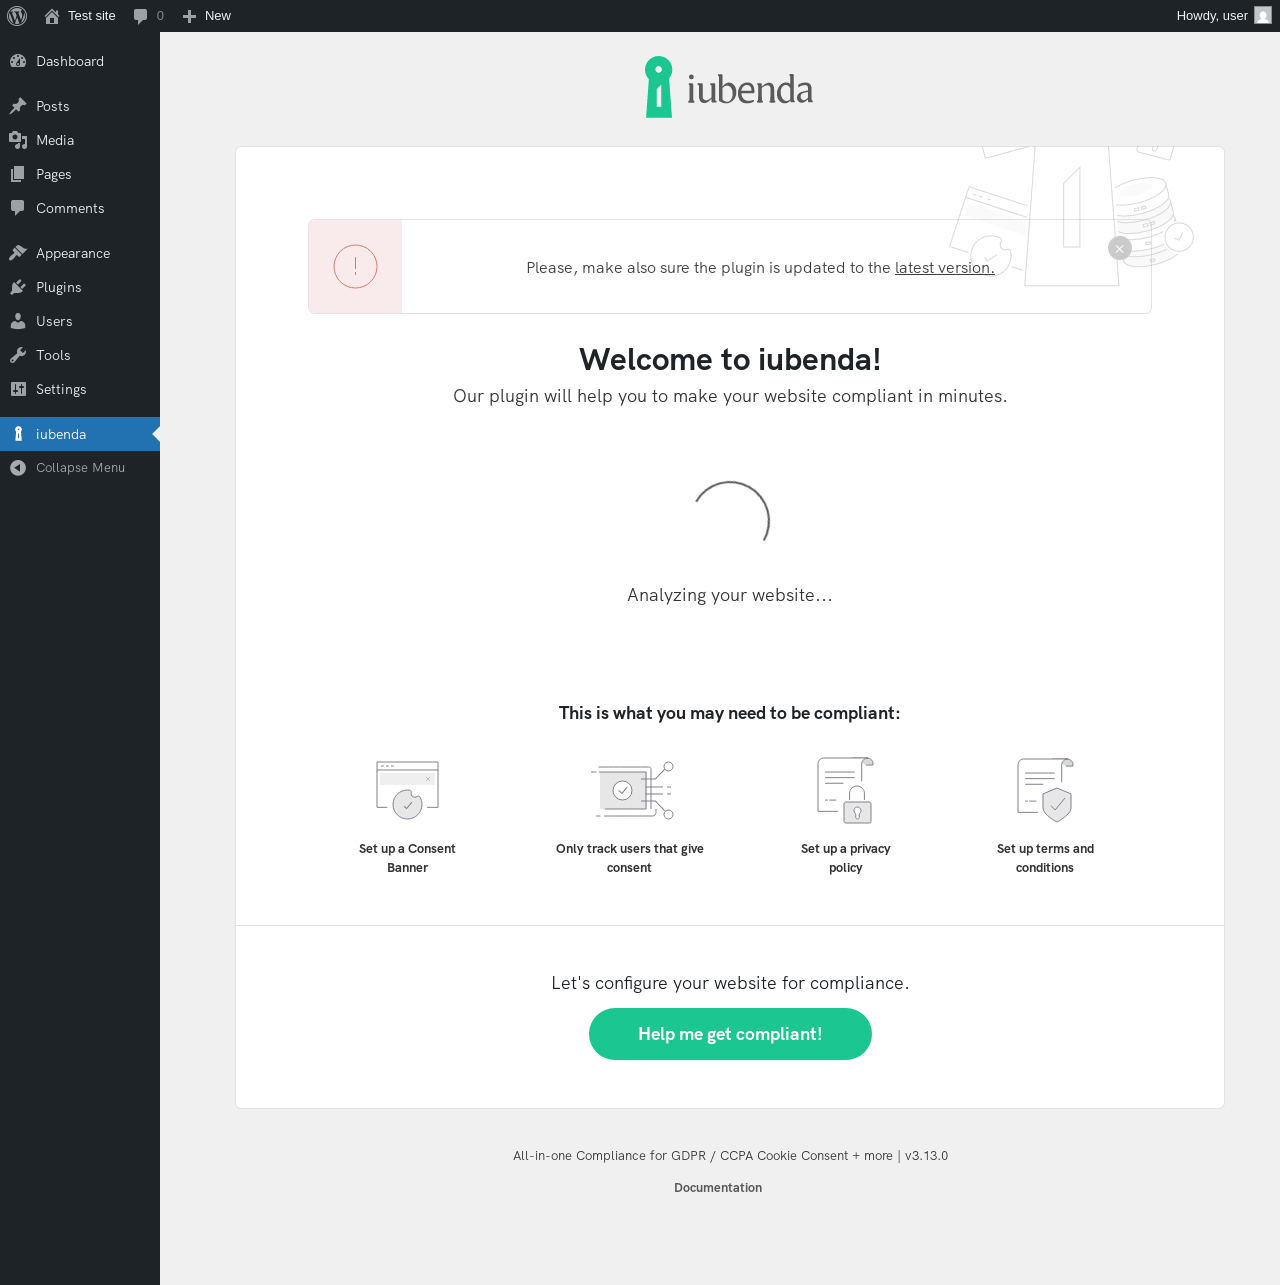This screenshot has height=1285, width=1280.
Task: Click the Media icon in sidebar
Action: pyautogui.click(x=18, y=140)
